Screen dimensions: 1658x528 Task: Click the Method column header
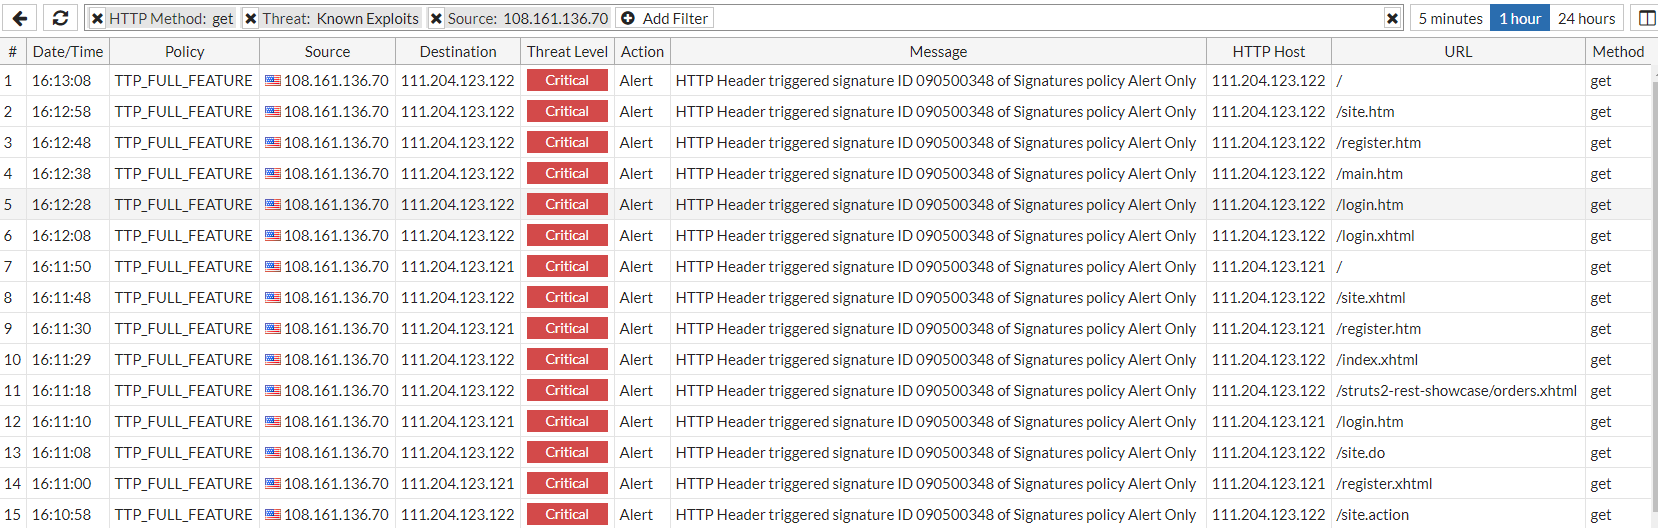point(1618,52)
